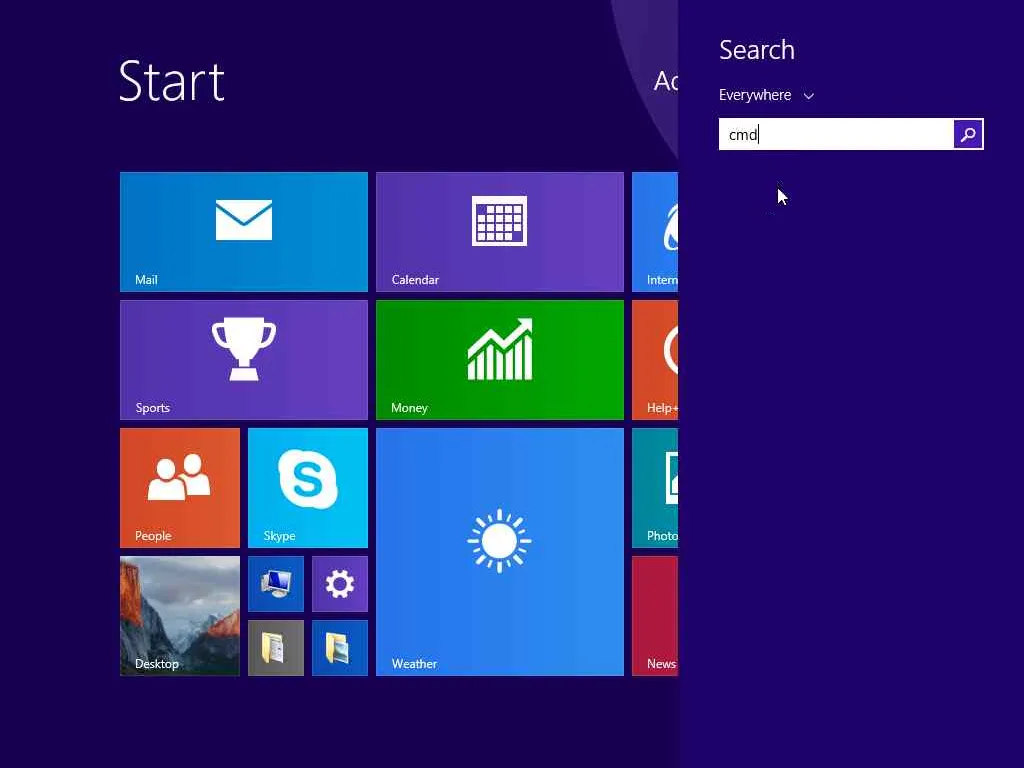Screen dimensions: 1024x768
Task: Open the Money tile
Action: pyautogui.click(x=500, y=360)
